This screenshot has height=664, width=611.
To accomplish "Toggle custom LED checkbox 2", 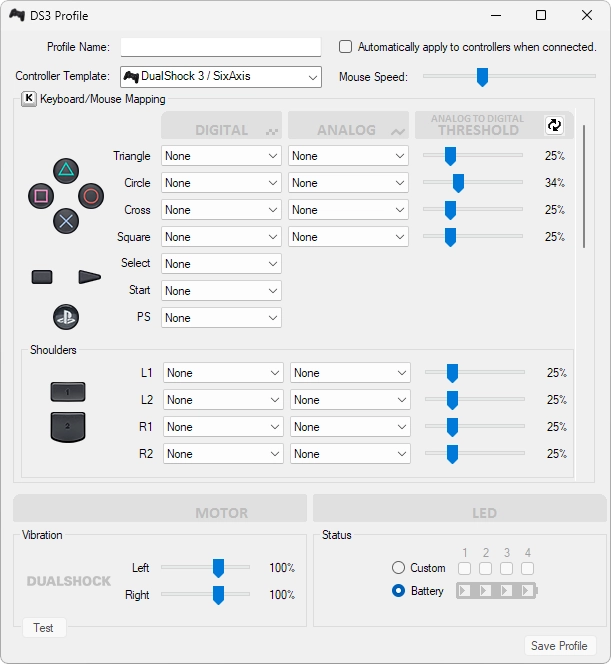I will [486, 568].
